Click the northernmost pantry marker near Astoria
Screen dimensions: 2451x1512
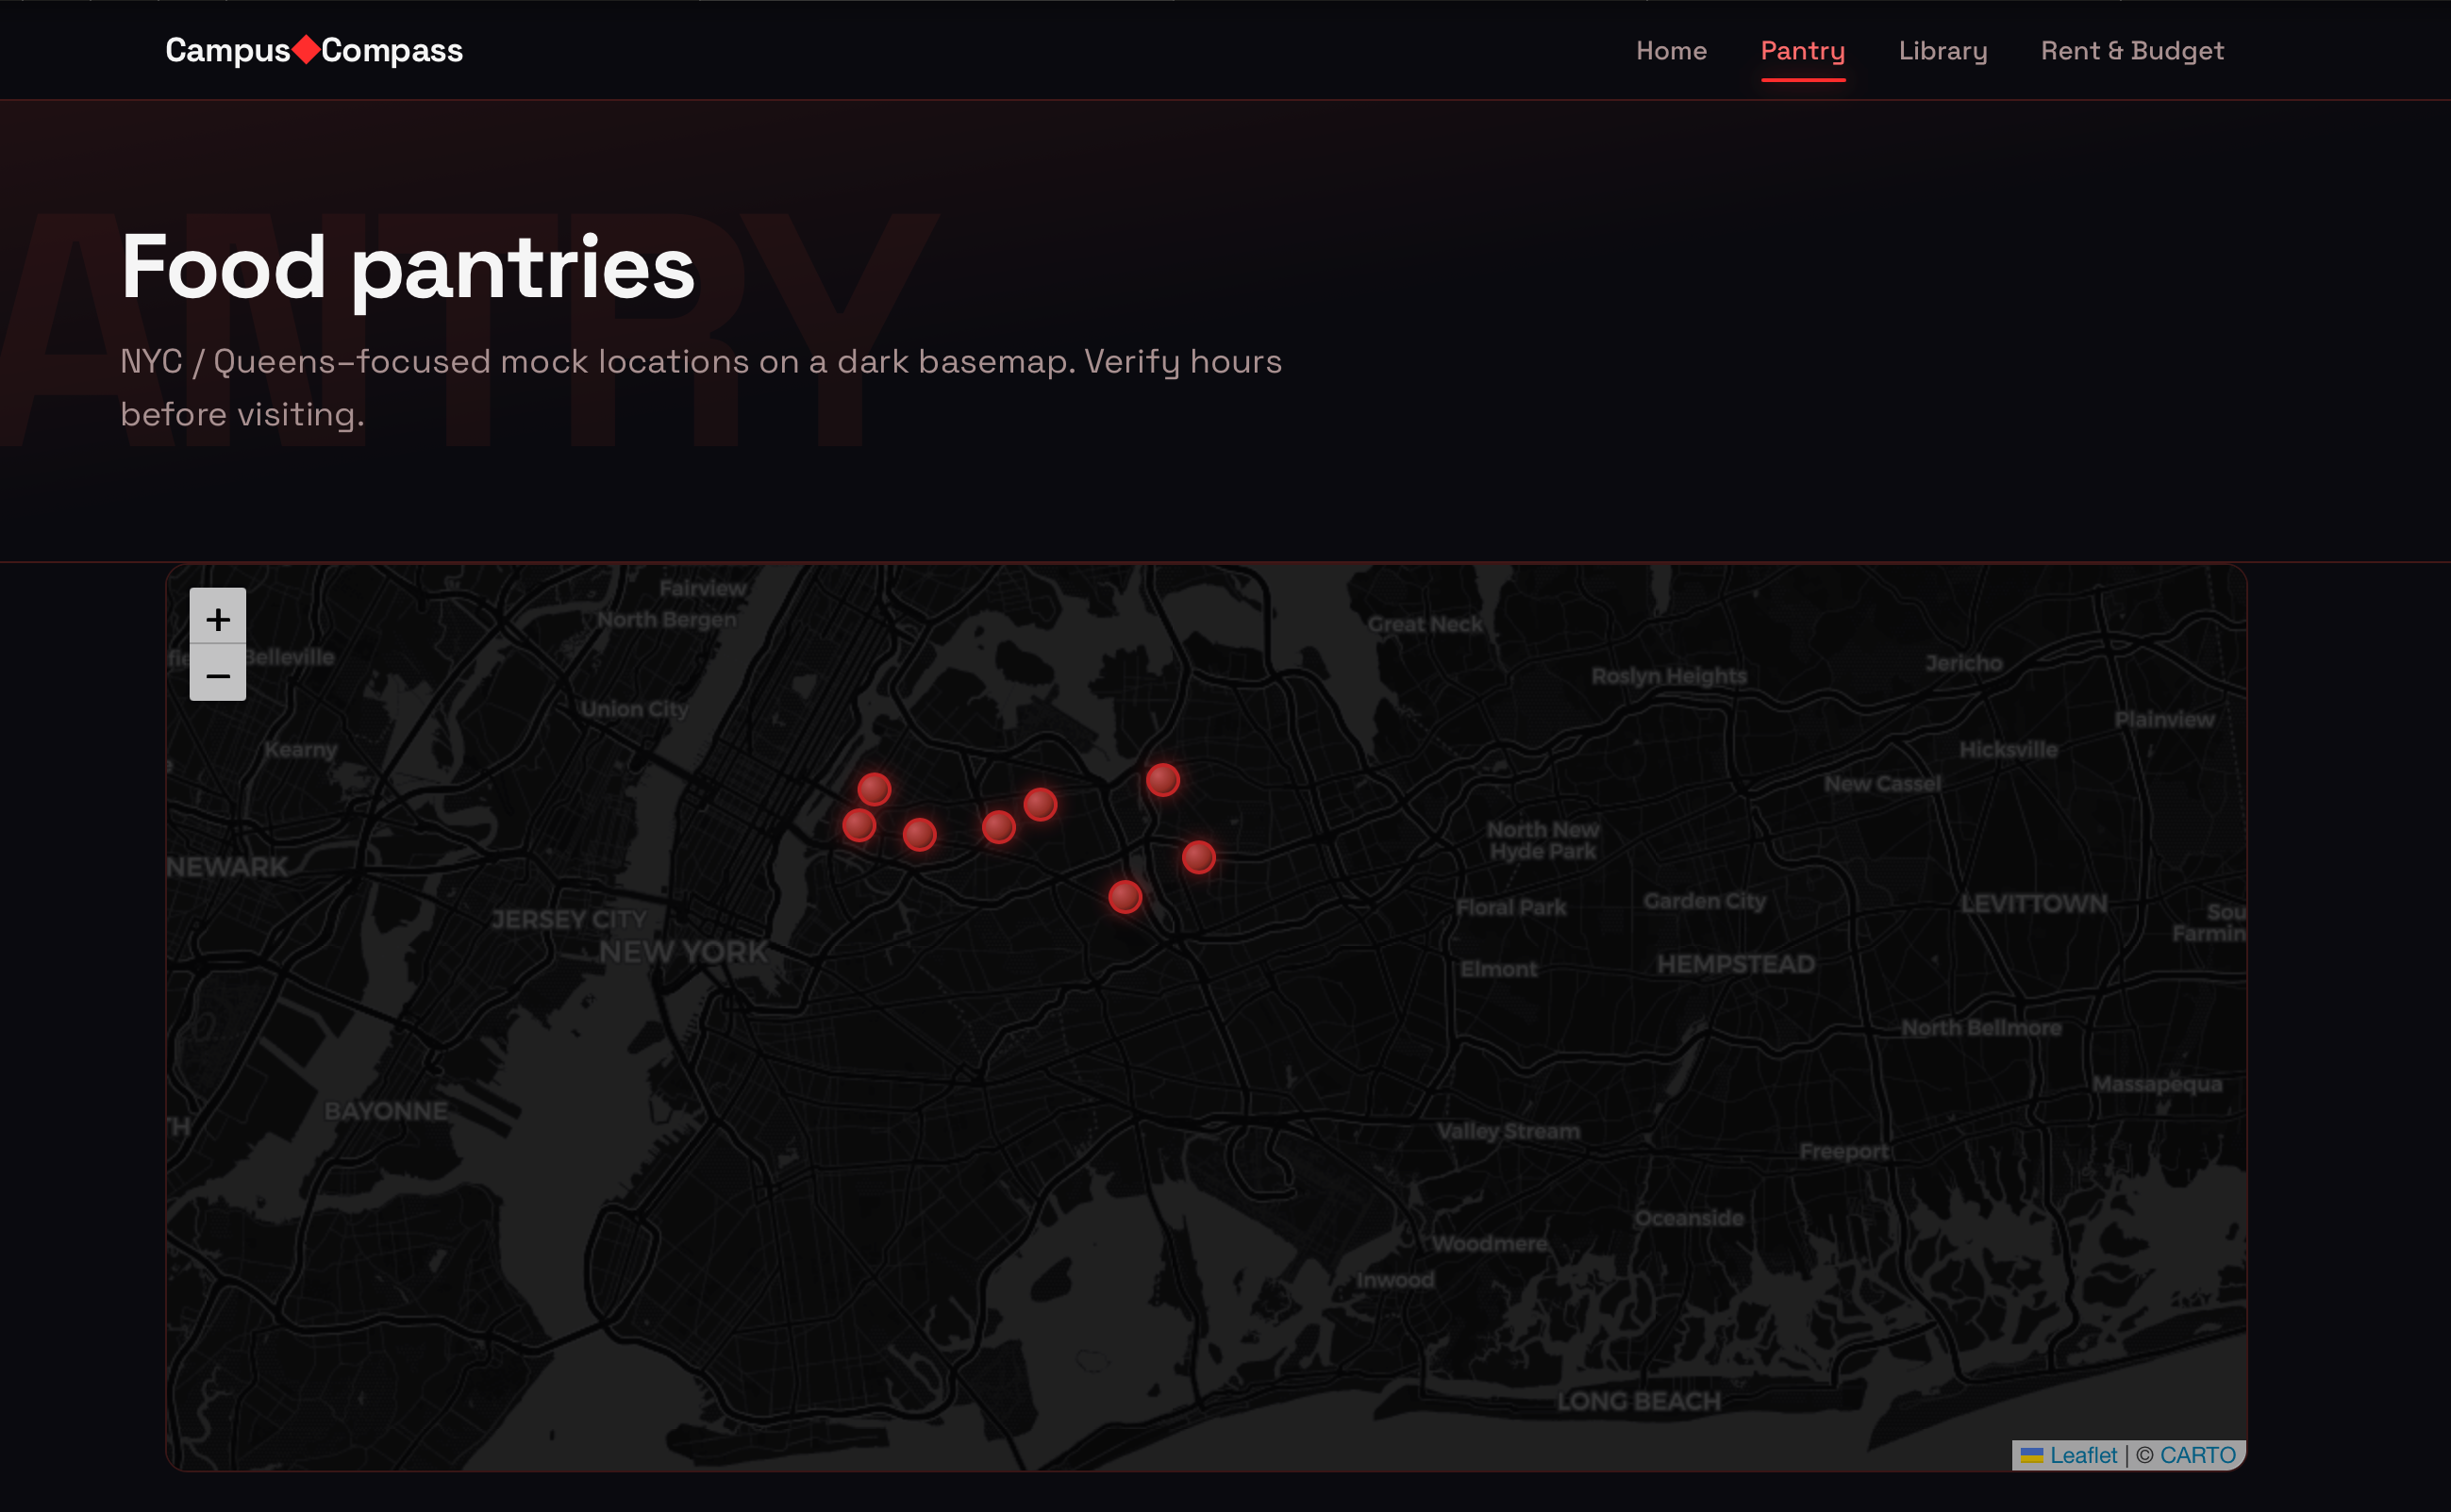874,789
